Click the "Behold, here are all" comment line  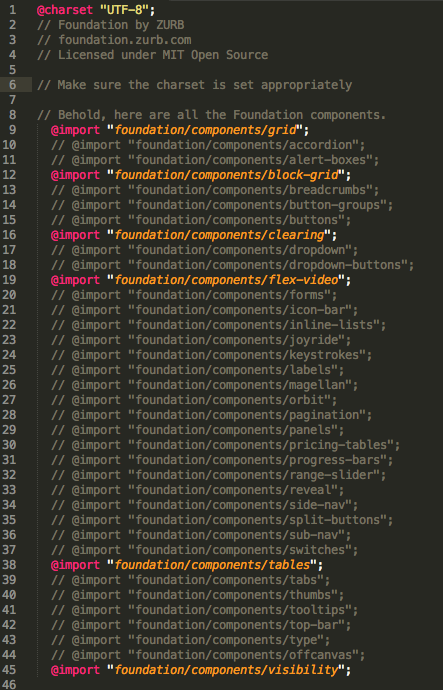(x=211, y=115)
